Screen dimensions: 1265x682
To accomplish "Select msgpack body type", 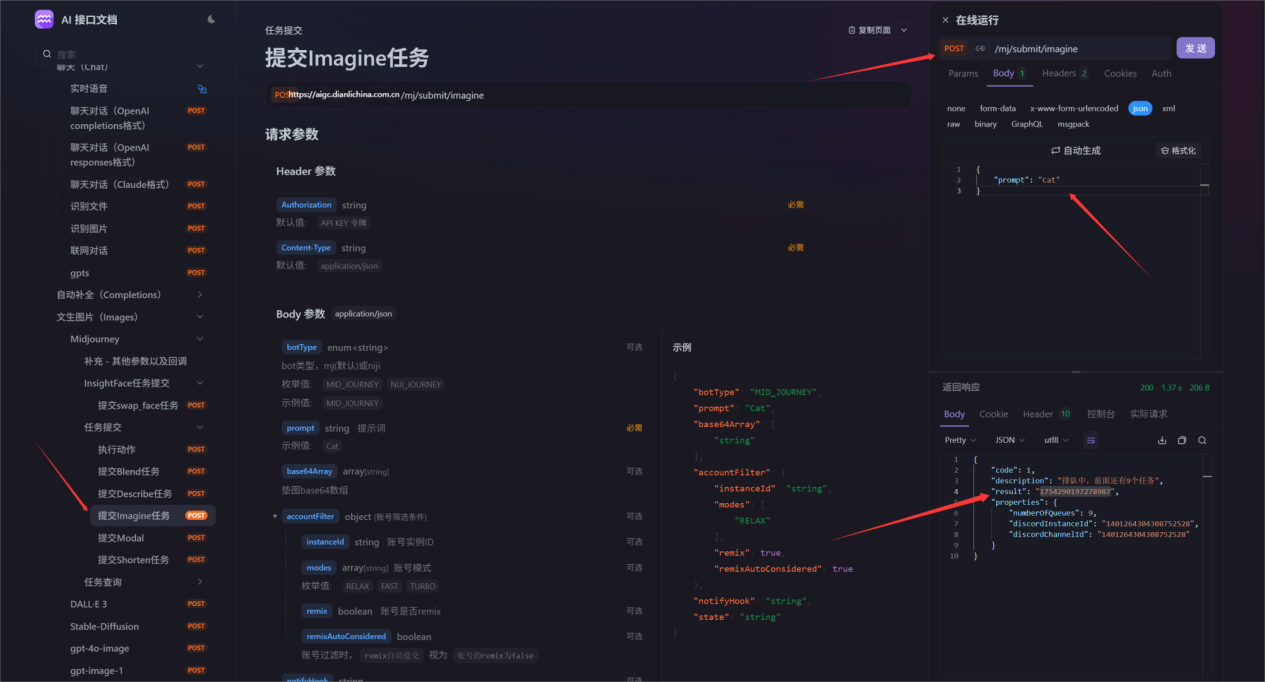I will point(1073,124).
